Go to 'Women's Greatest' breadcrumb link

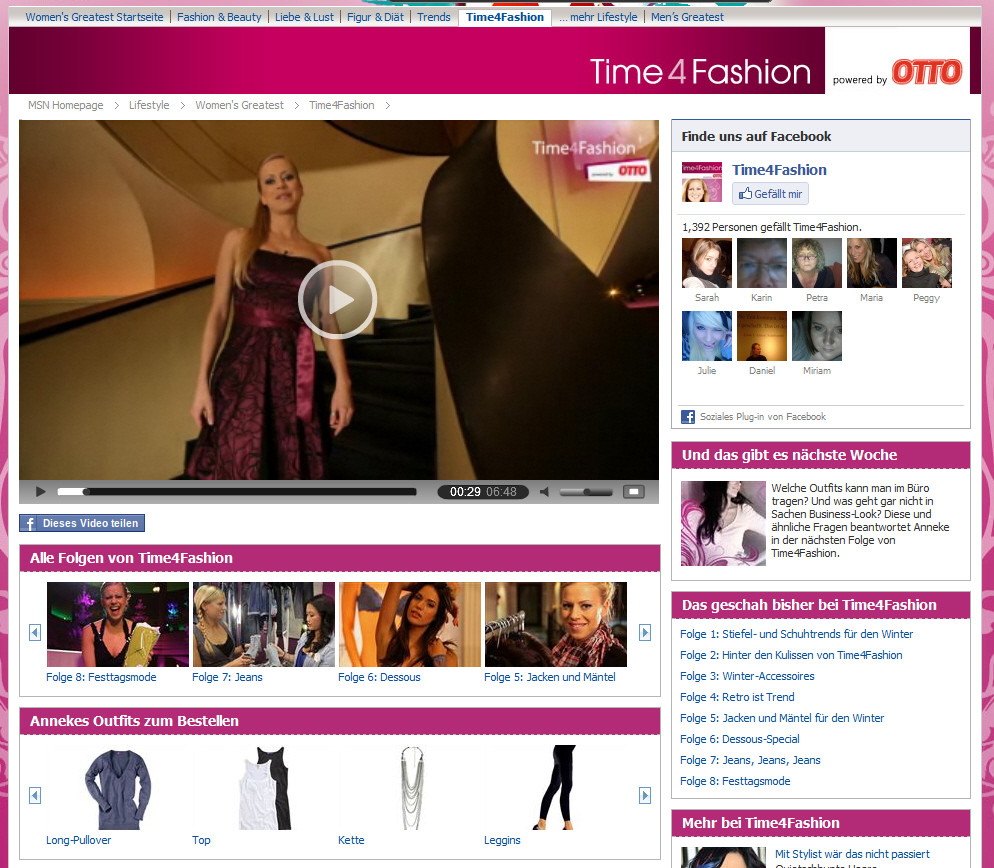tap(240, 105)
